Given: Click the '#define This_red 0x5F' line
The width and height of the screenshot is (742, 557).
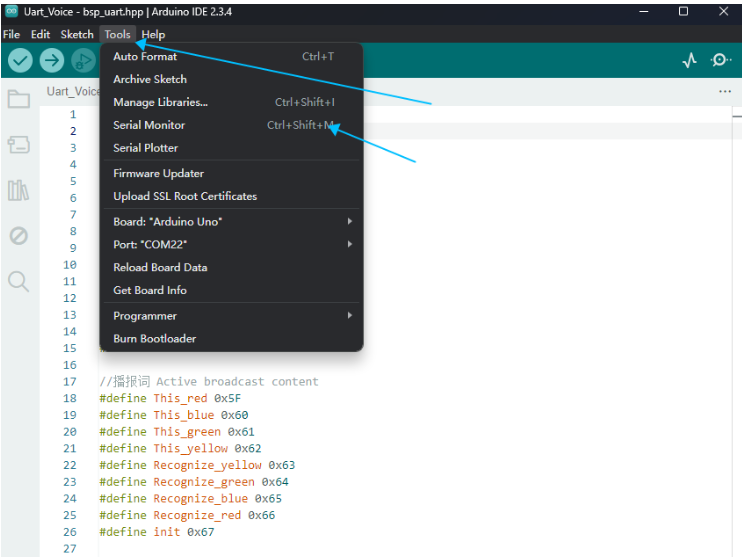Looking at the screenshot, I should coord(170,398).
